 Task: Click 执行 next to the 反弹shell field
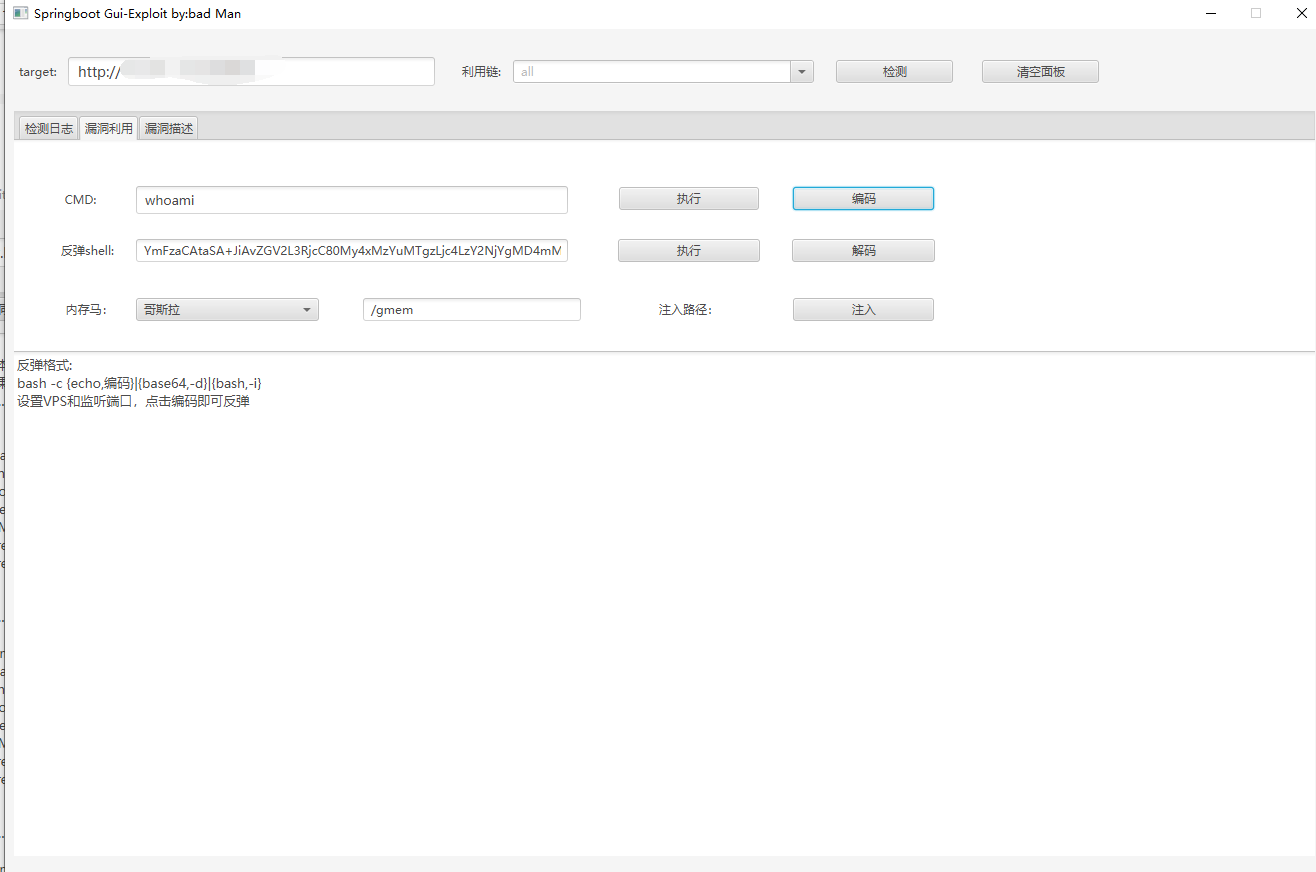click(x=689, y=251)
